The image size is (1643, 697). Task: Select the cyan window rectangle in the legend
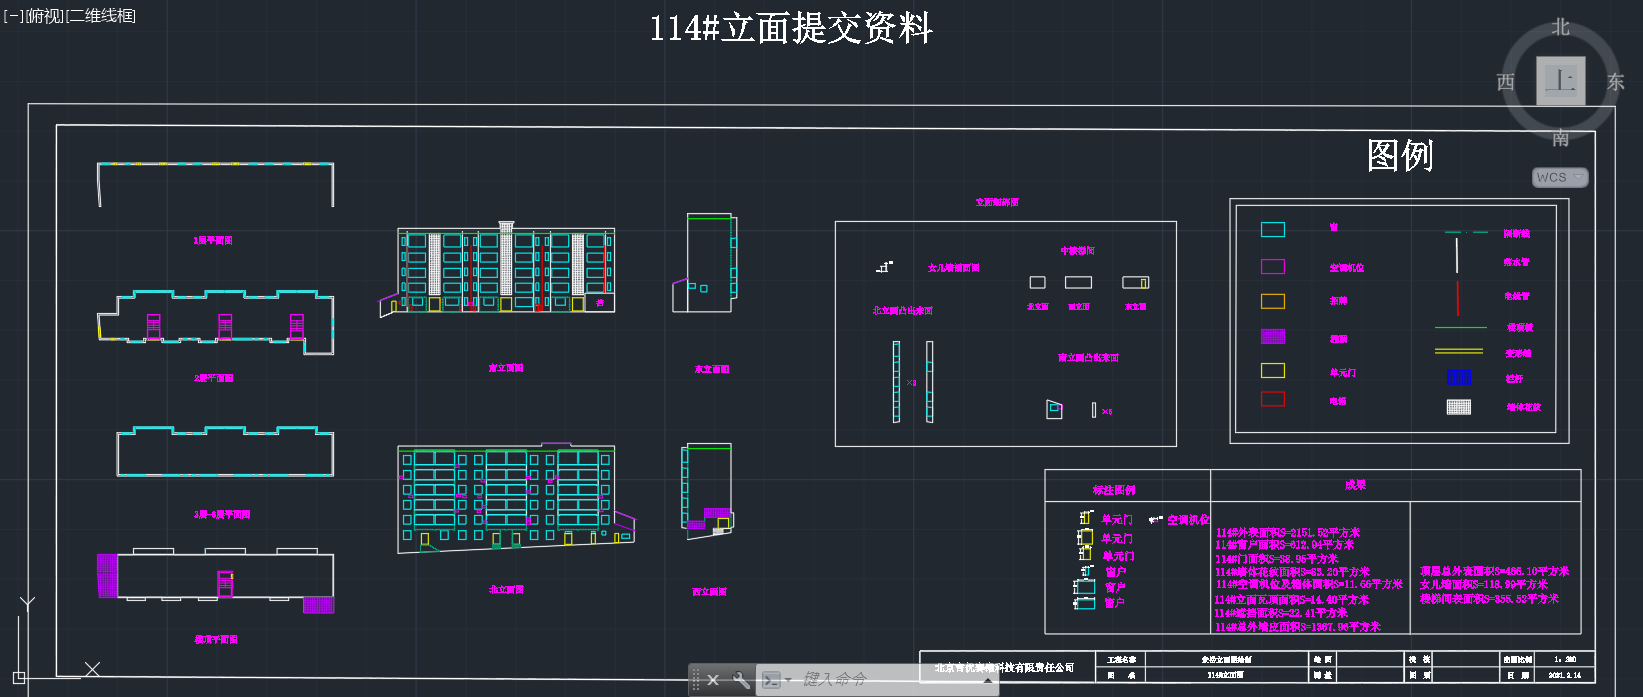click(1272, 230)
